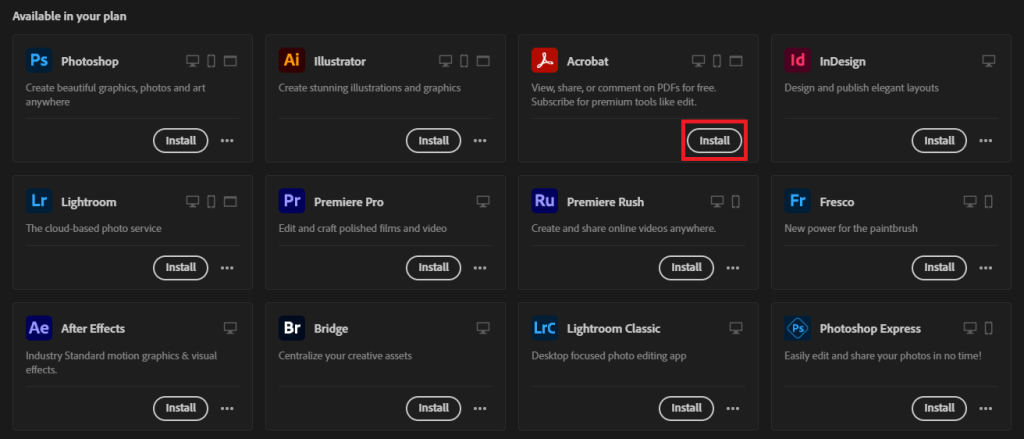Viewport: 1024px width, 439px height.
Task: Click the After Effects Ae icon
Action: pos(39,328)
